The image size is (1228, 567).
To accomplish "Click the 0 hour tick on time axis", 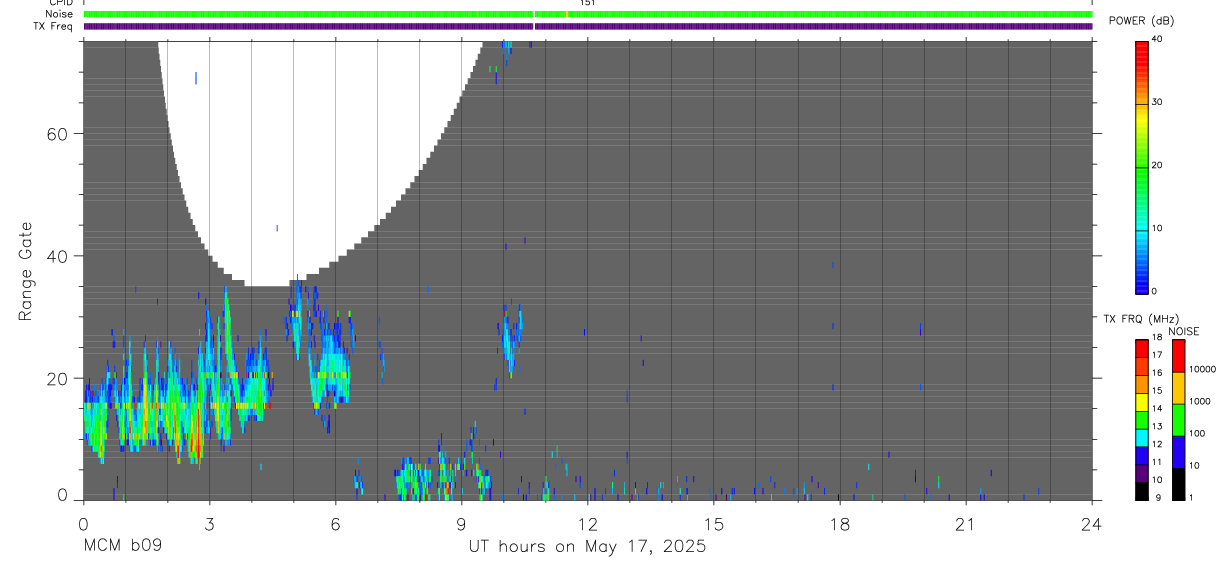I will (x=83, y=524).
